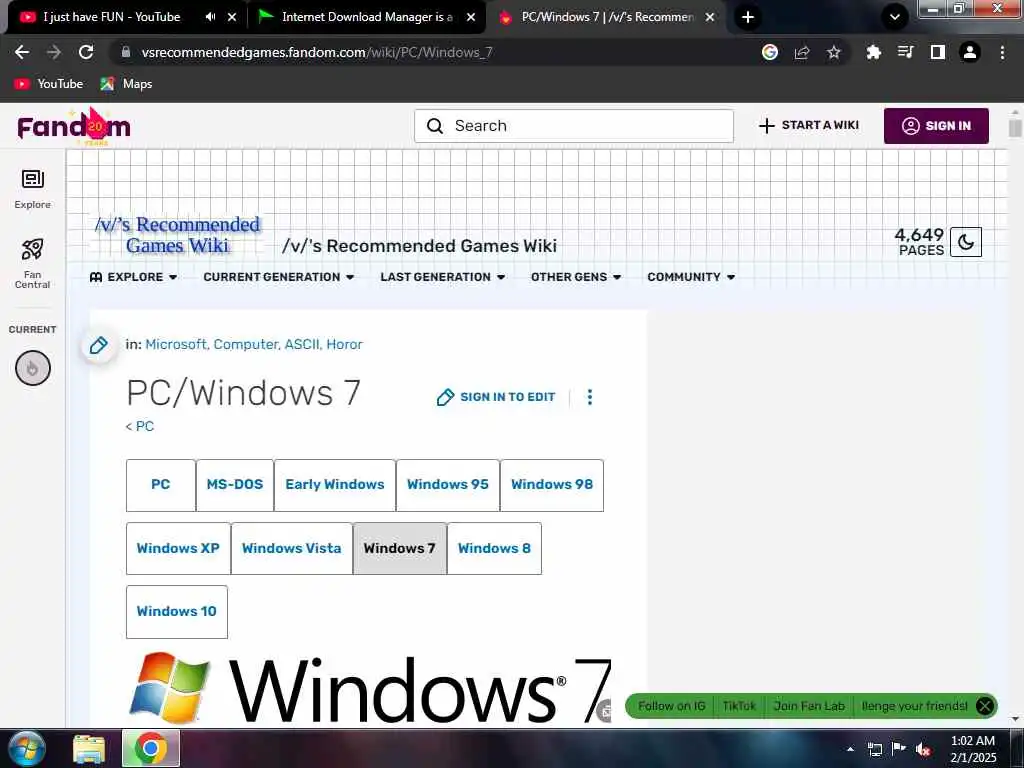Select the Windows 98 tab
The width and height of the screenshot is (1024, 768).
(x=552, y=485)
